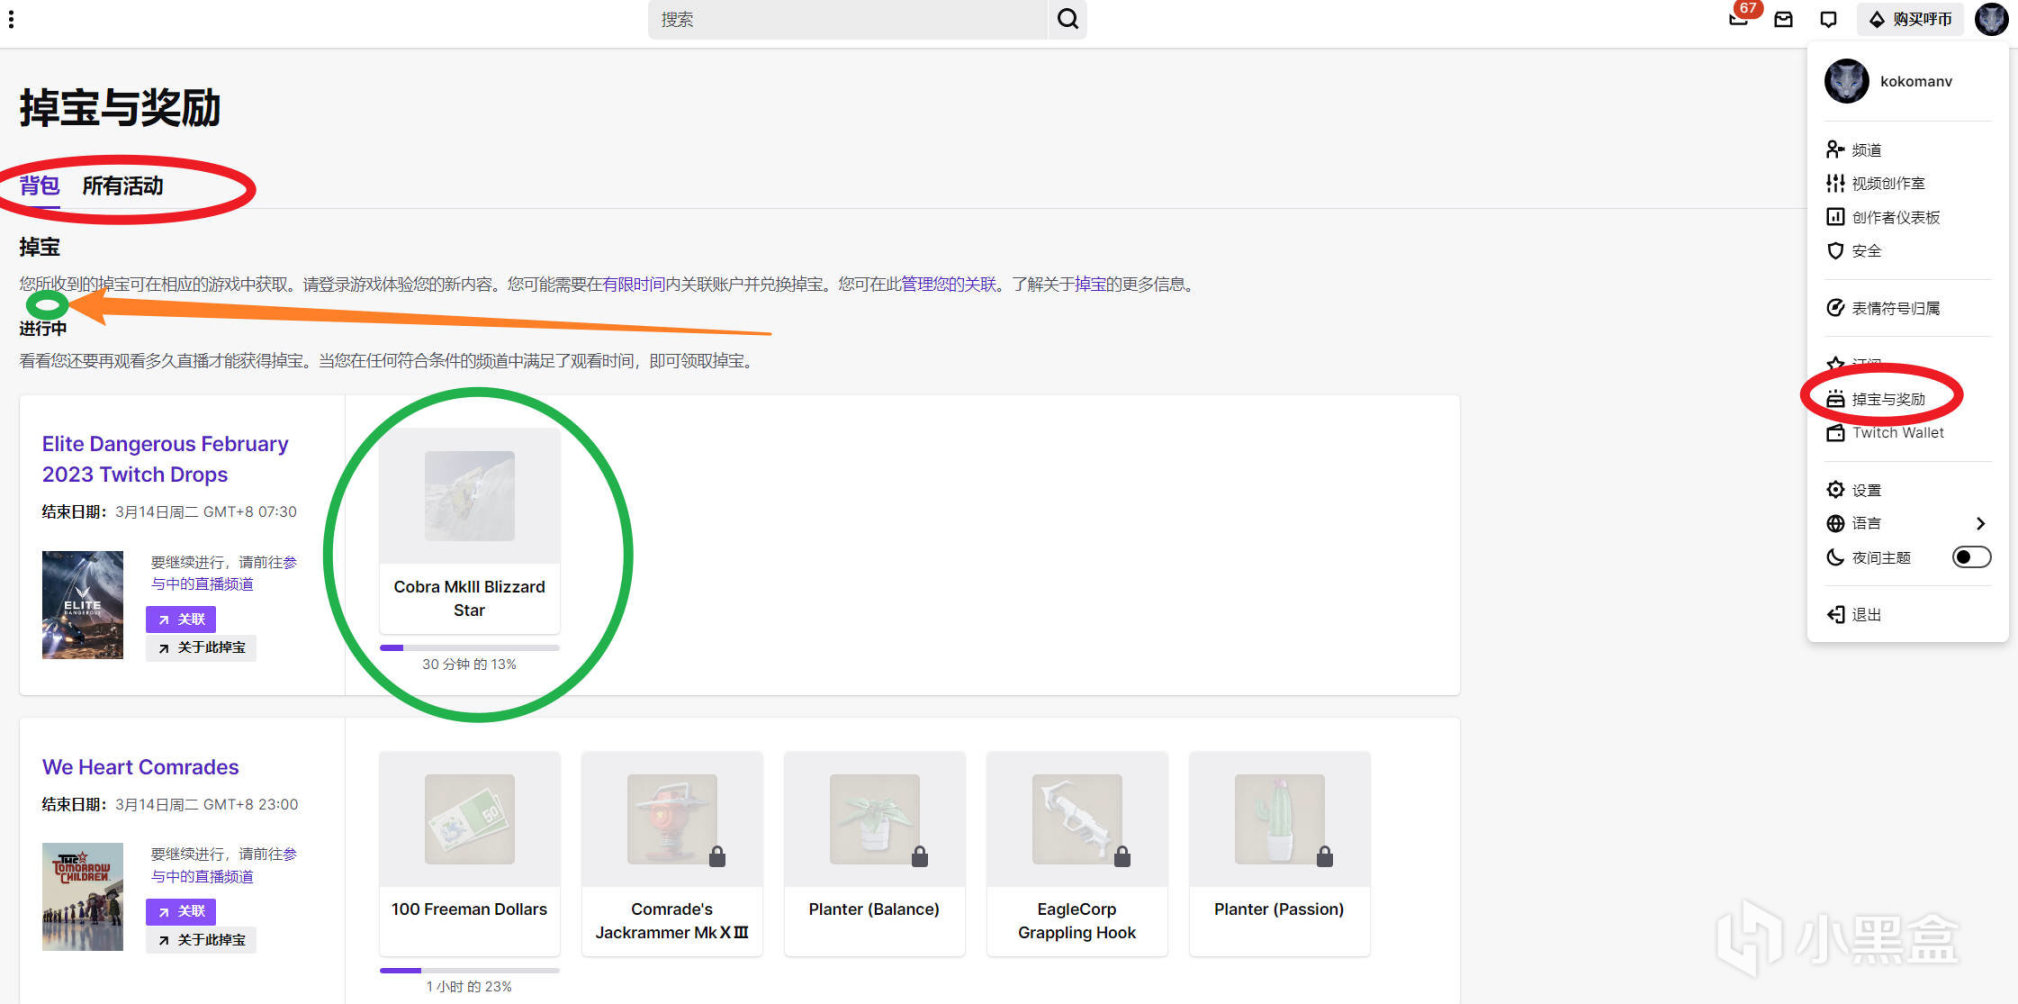Follow 参与中的直播频道 link under Elite Dangerous

click(x=224, y=573)
